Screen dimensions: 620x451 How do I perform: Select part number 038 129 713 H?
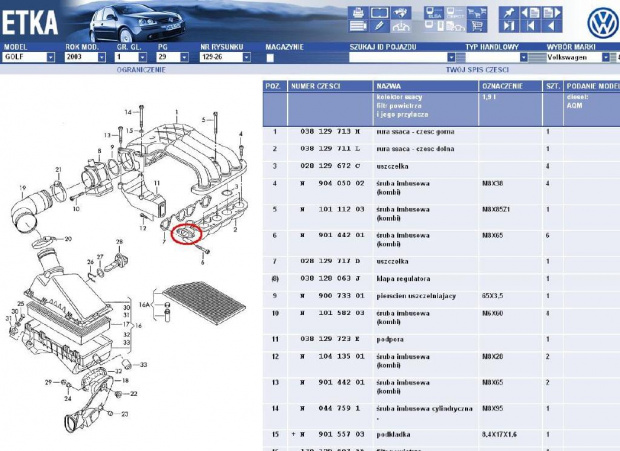[330, 132]
